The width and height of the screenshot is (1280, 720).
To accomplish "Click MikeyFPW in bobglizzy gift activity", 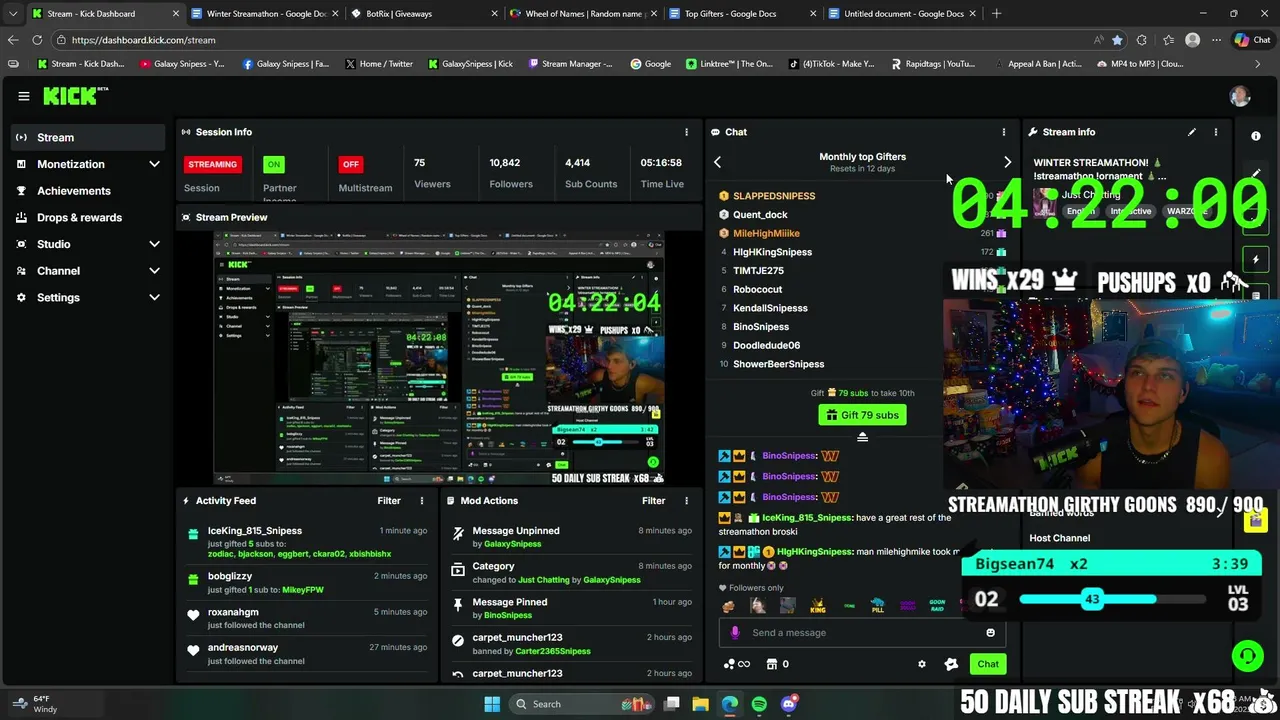I will tap(303, 590).
